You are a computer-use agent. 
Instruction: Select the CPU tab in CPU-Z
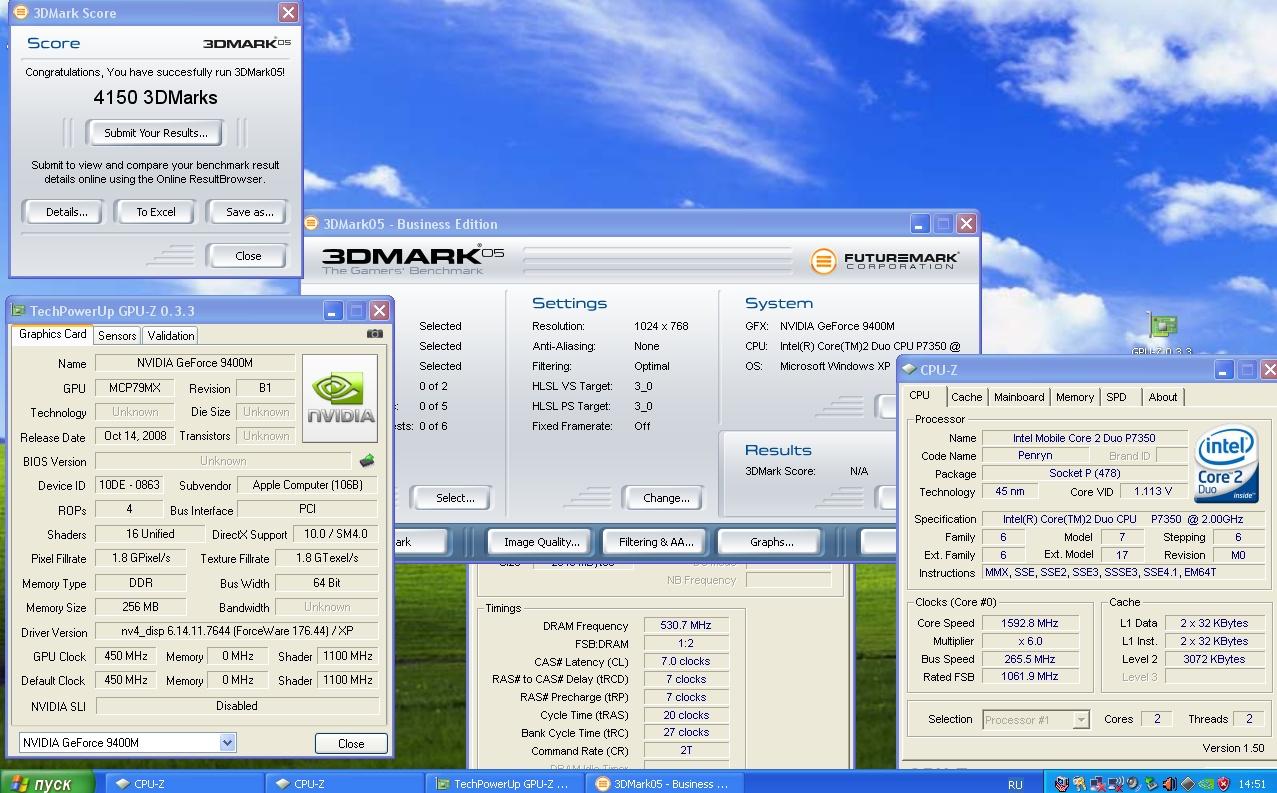920,395
